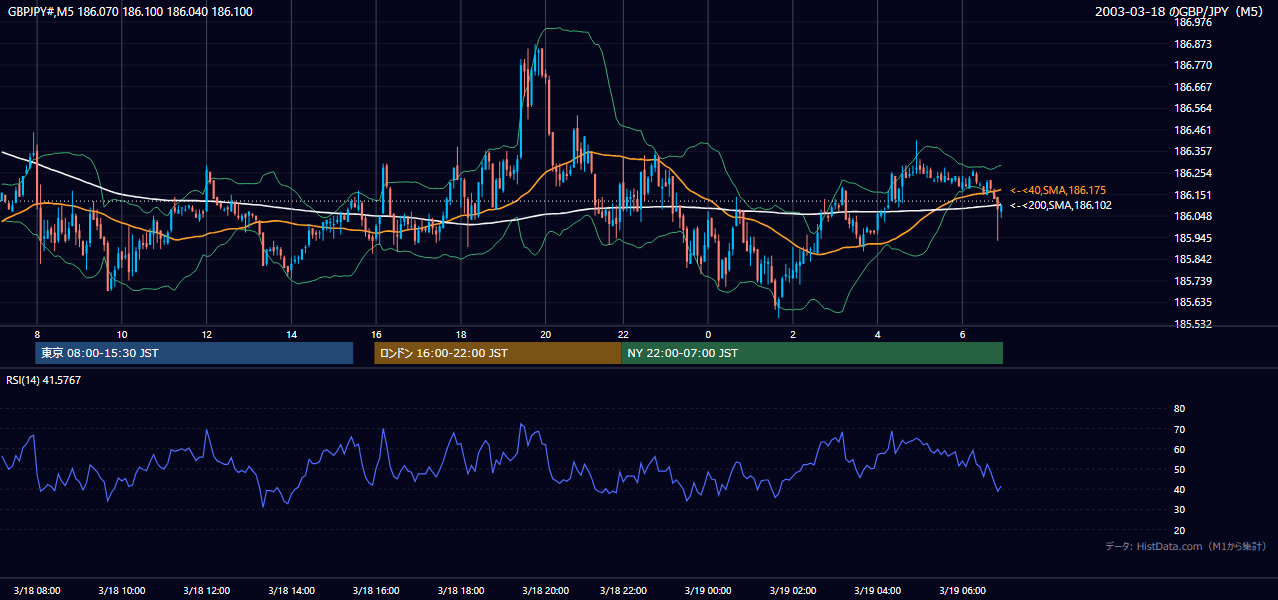Select the 40 SMA 186.175 label
The image size is (1278, 600).
coord(1058,190)
